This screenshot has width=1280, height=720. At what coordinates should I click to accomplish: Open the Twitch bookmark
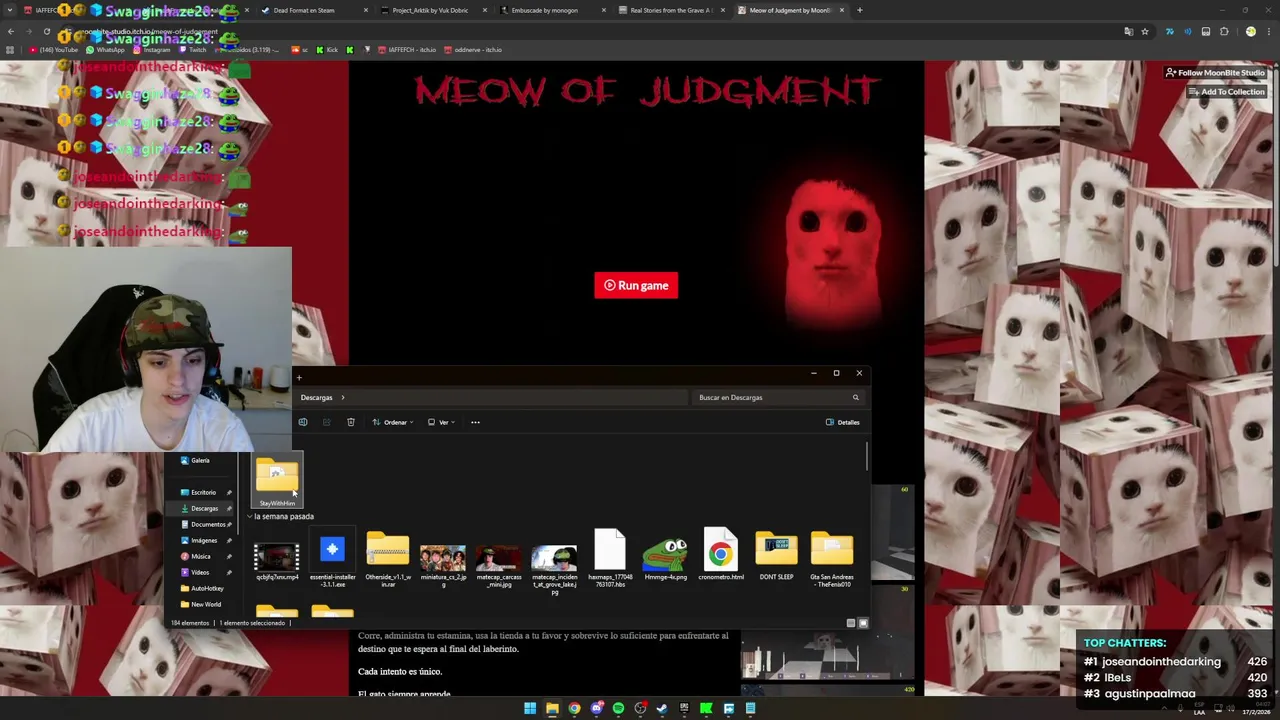(x=192, y=50)
